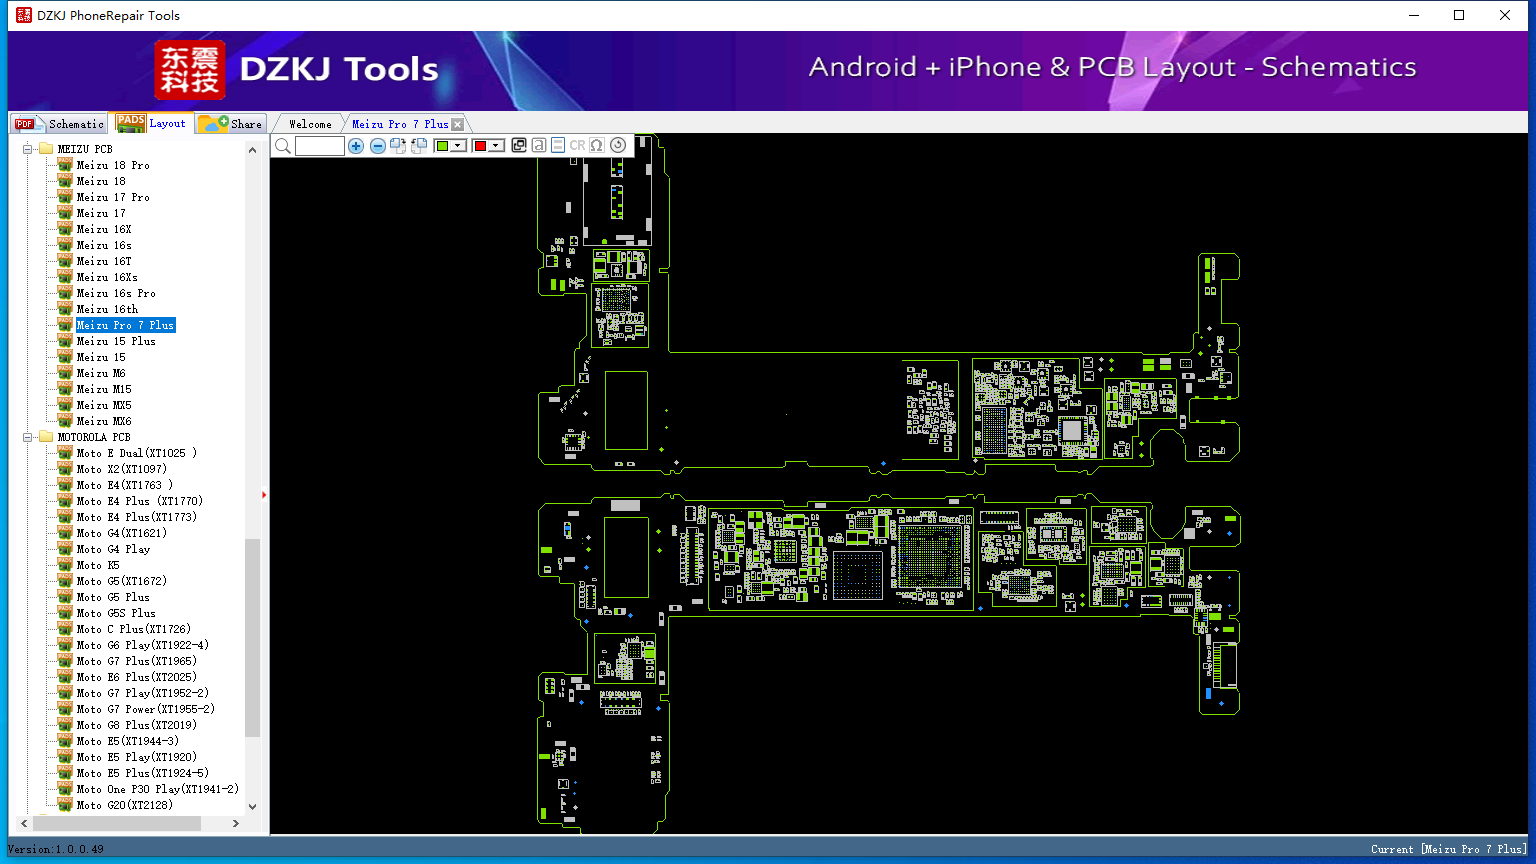This screenshot has height=864, width=1536.
Task: Open the Share tab
Action: (231, 124)
